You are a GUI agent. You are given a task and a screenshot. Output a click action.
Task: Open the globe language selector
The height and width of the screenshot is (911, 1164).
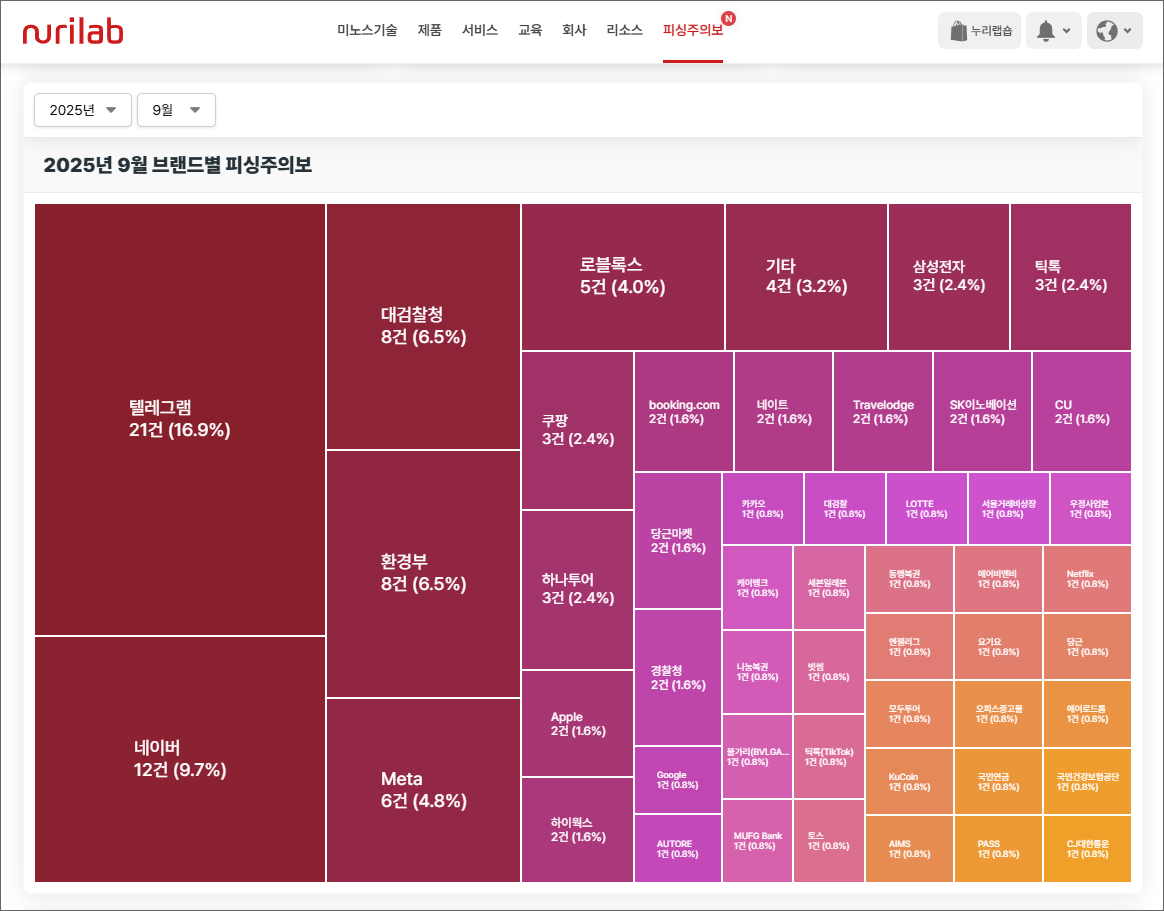1114,31
